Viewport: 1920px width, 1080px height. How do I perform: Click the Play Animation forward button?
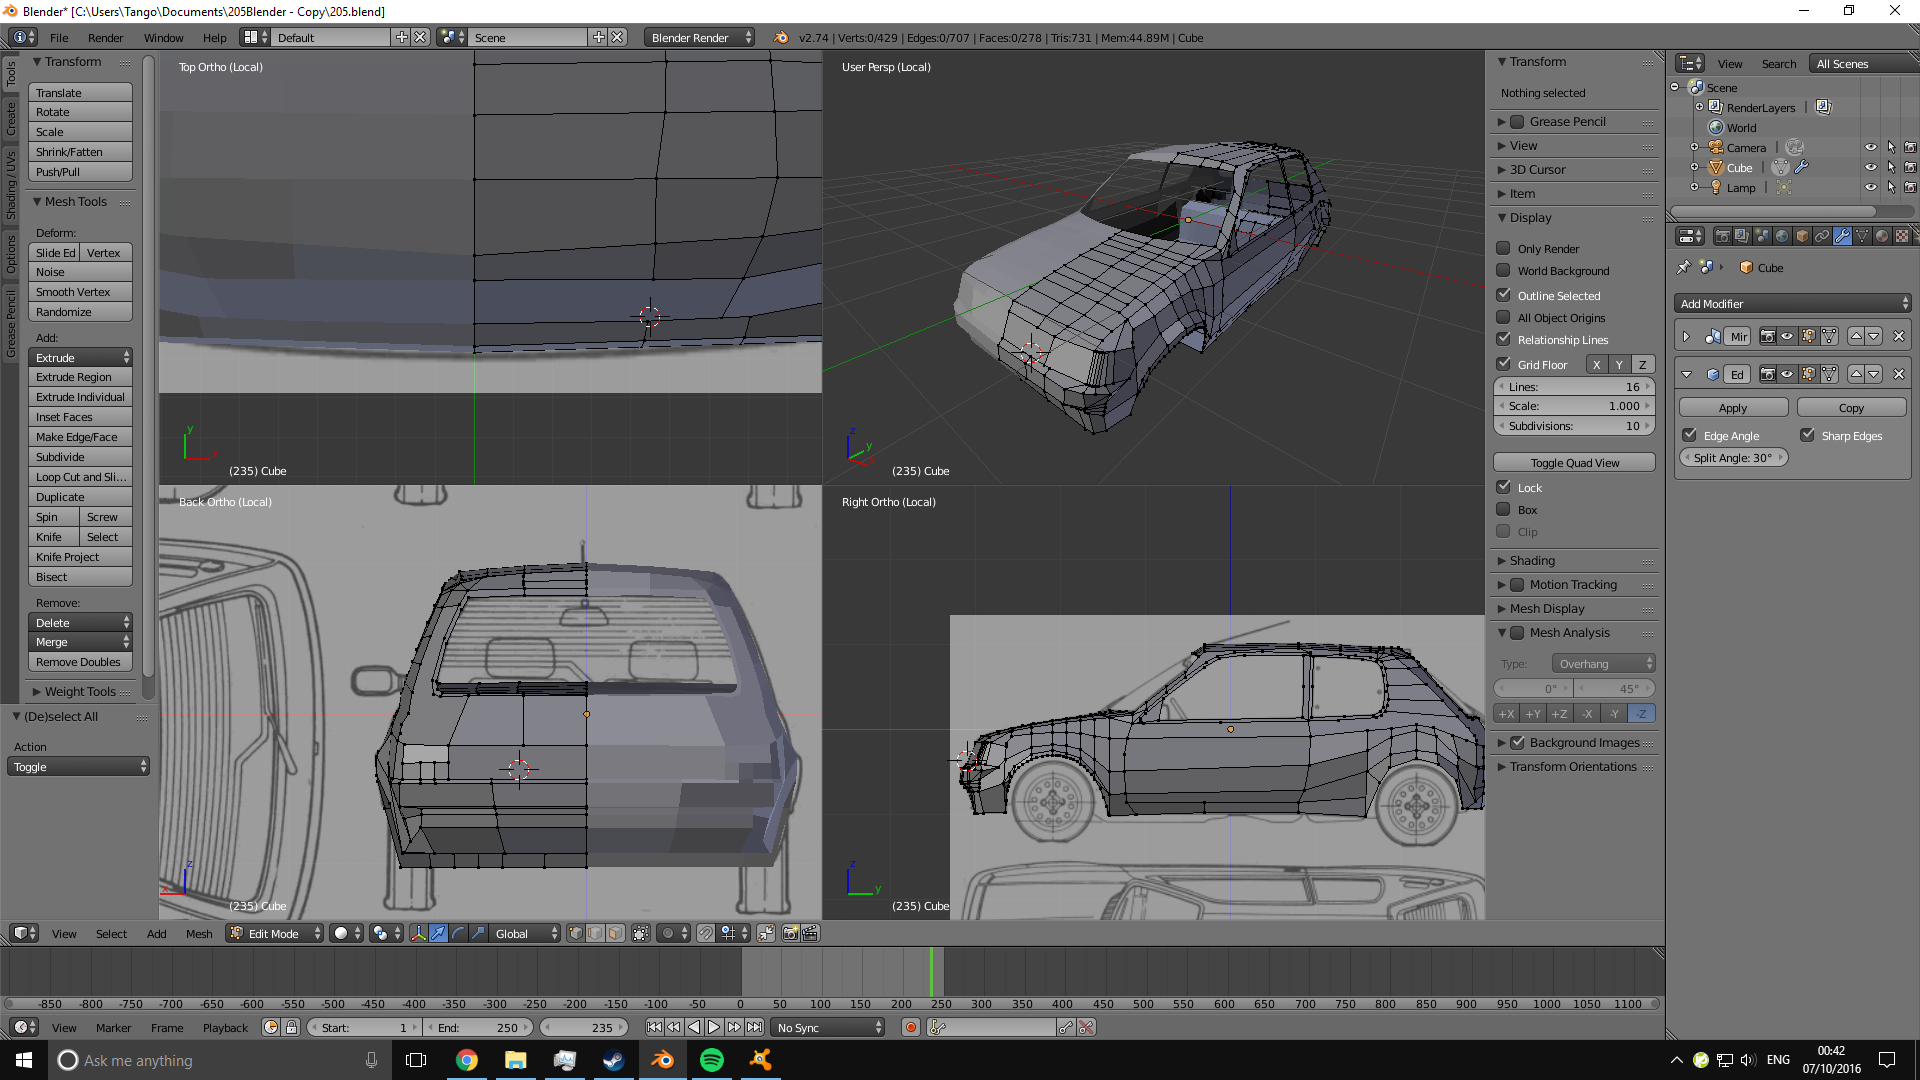point(714,1027)
